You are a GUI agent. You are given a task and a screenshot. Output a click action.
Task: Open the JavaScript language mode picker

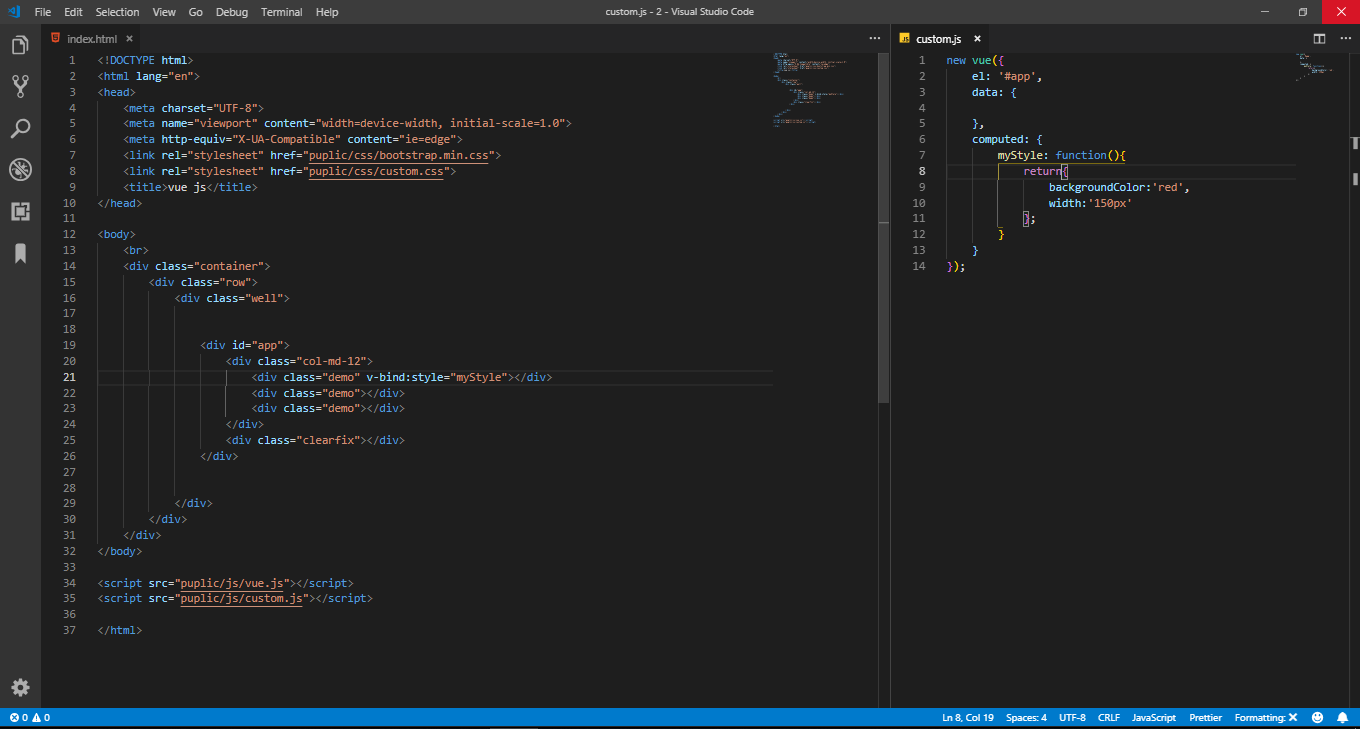coord(1153,717)
